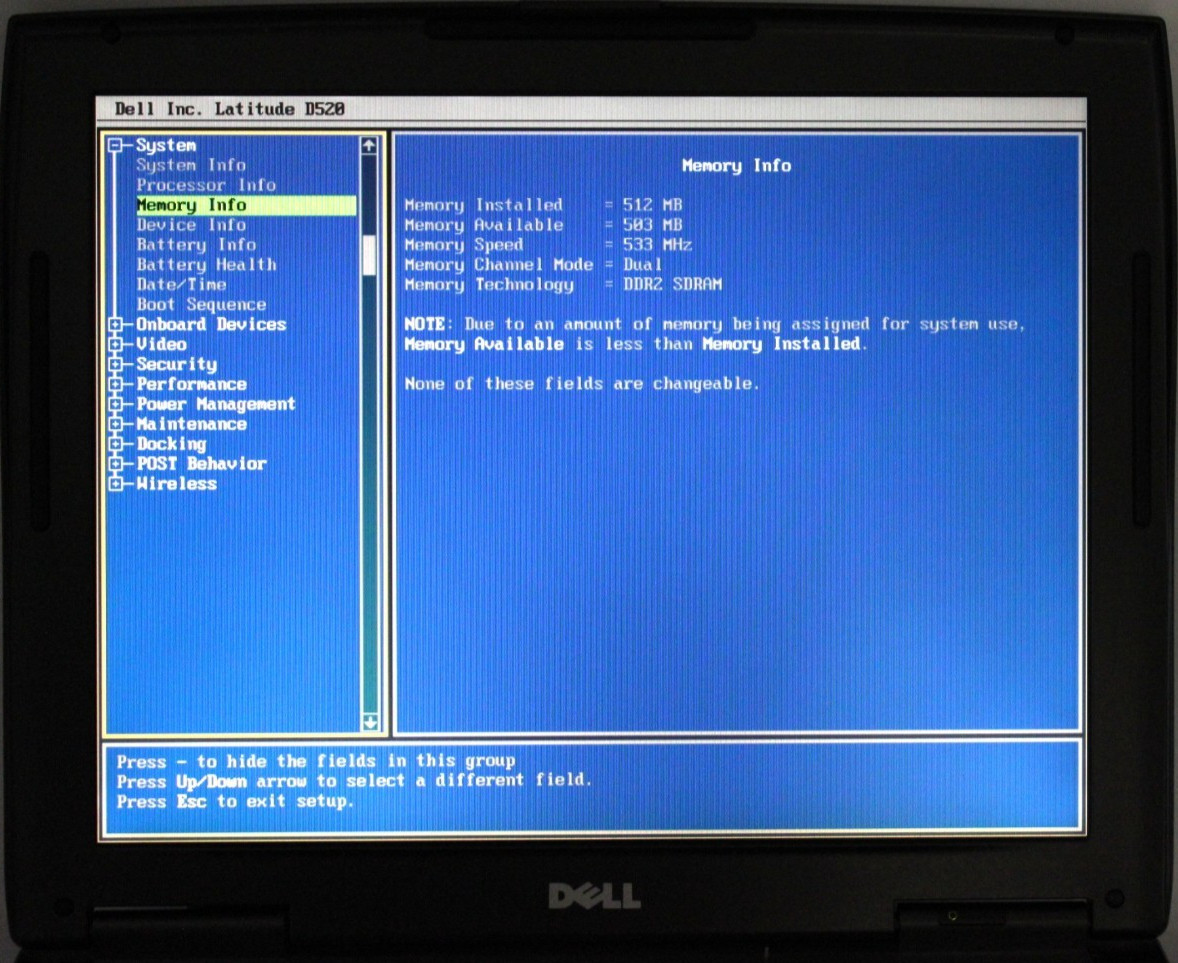
Task: Open Boot Sequence entry
Action: coord(201,304)
